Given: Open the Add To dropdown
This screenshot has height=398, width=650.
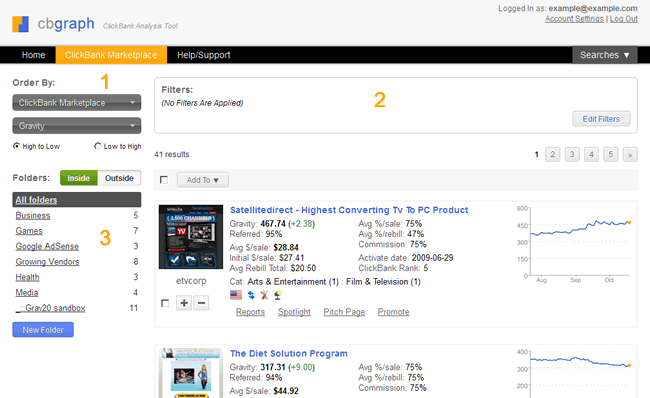Looking at the screenshot, I should [x=203, y=180].
